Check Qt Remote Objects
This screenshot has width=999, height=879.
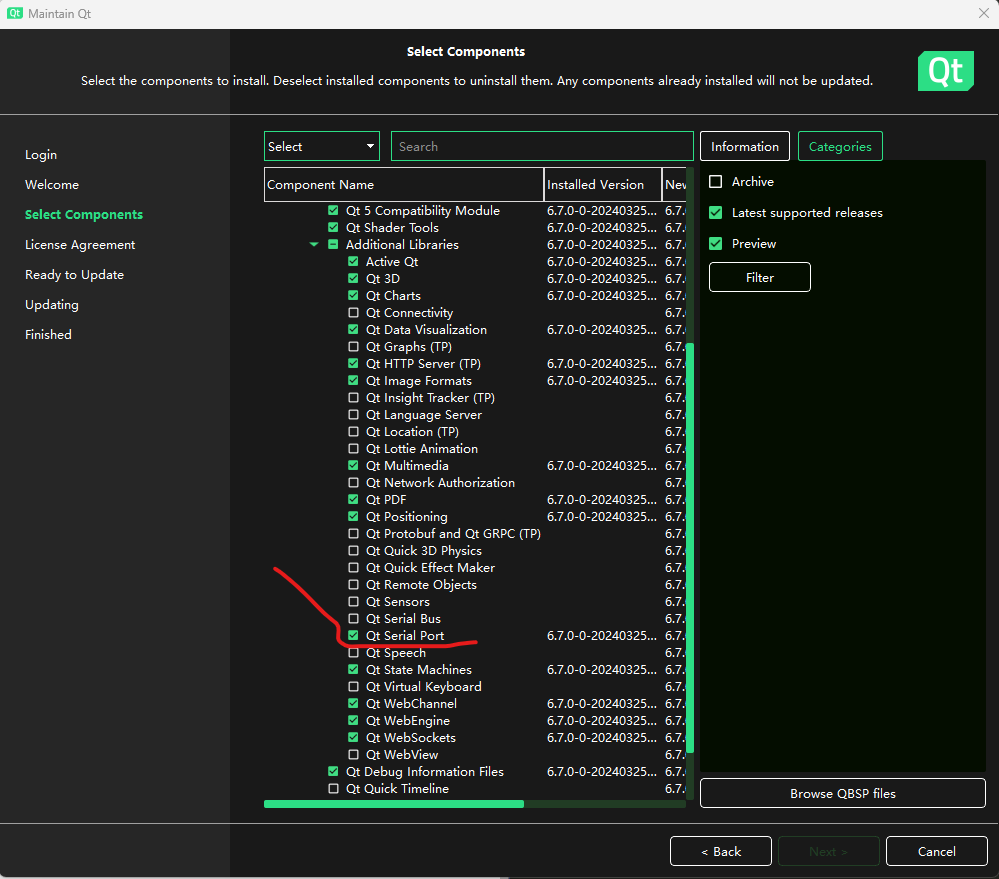[353, 585]
